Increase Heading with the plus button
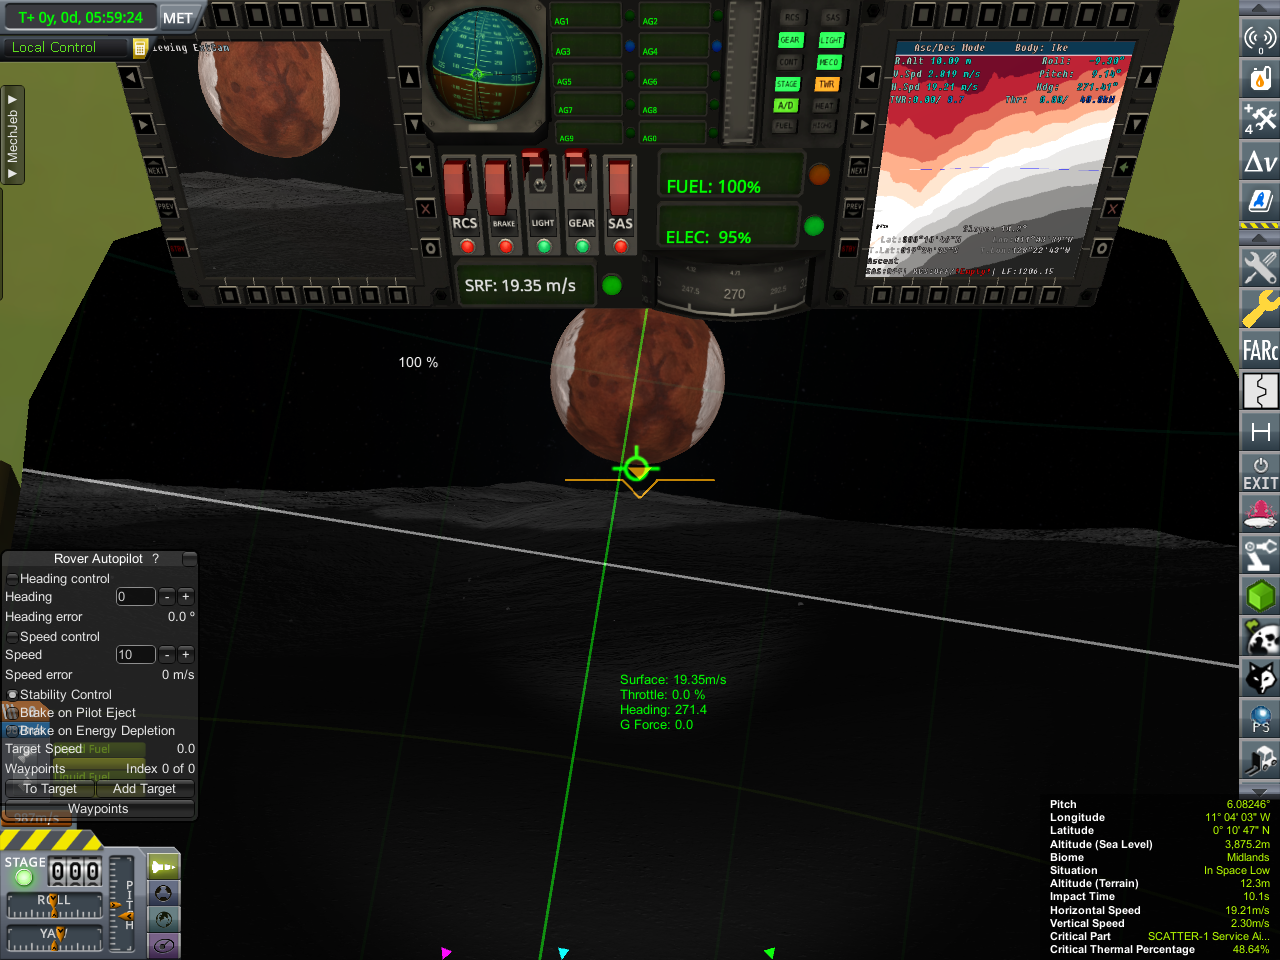Image resolution: width=1280 pixels, height=960 pixels. pos(185,597)
